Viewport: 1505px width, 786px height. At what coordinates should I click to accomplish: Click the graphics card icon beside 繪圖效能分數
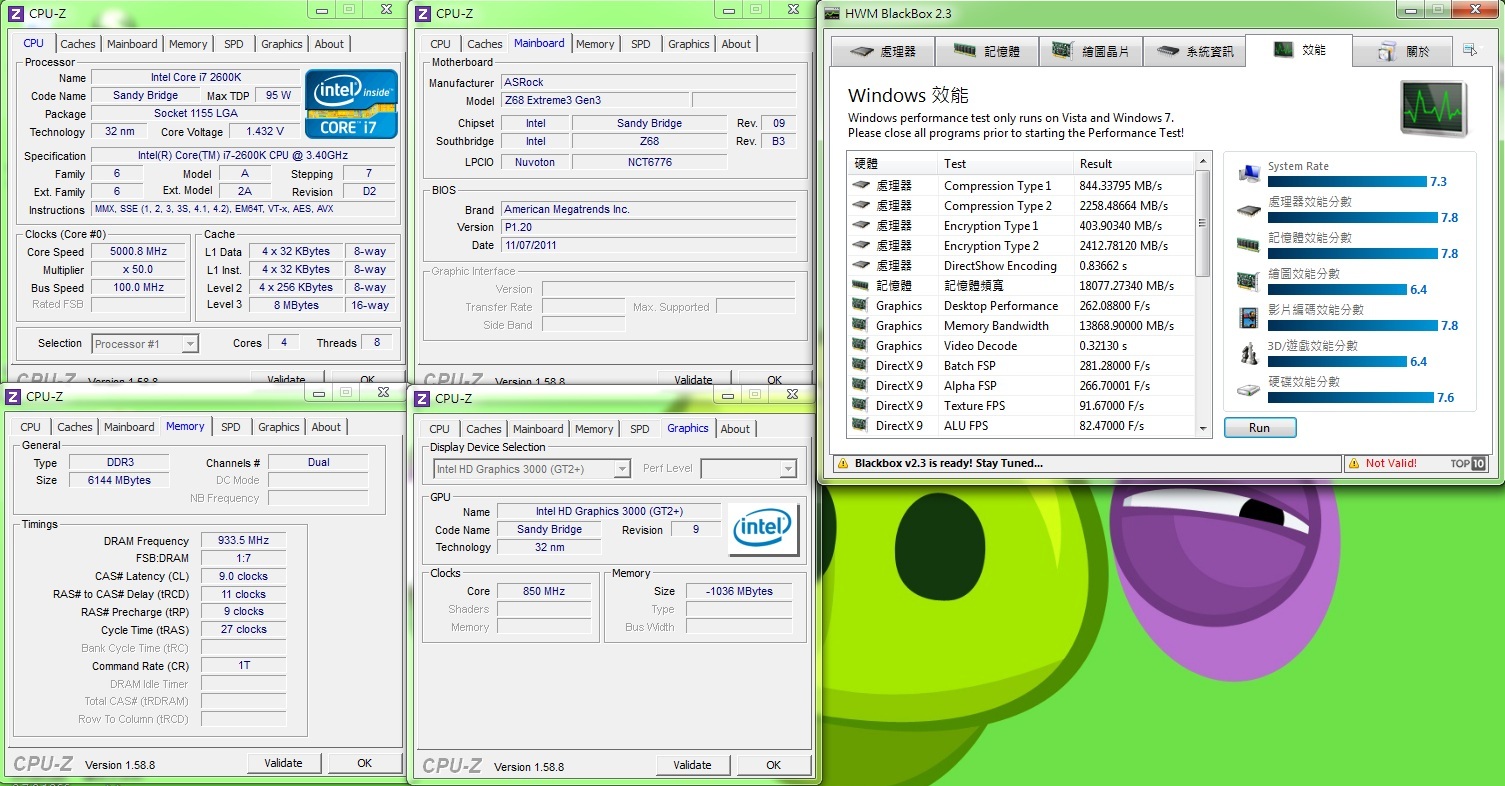(1248, 281)
